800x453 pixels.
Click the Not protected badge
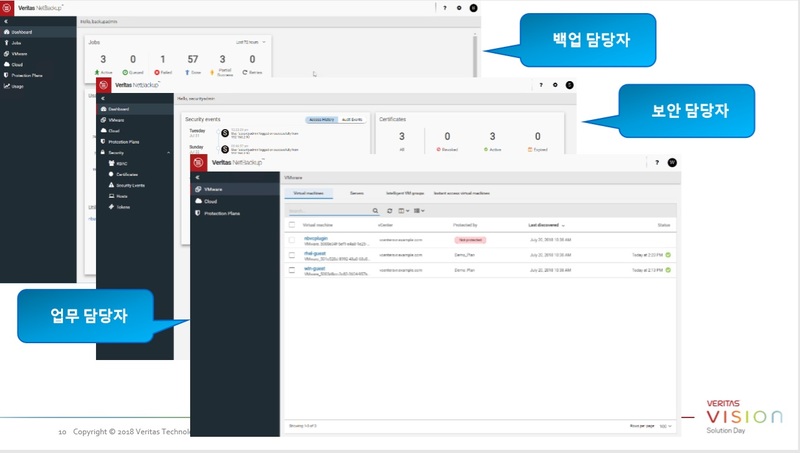tap(470, 240)
